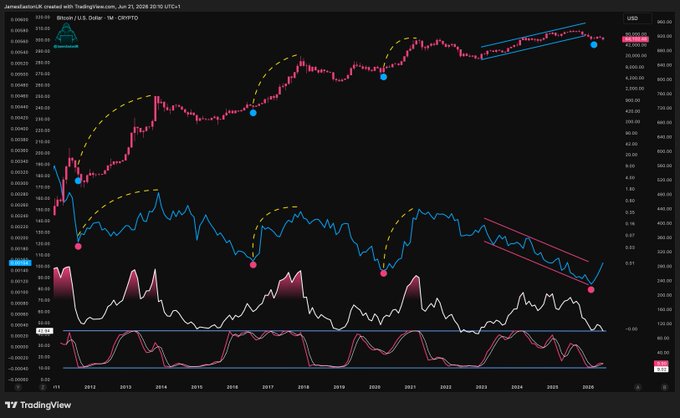Select the pink current price label on the right axis
Image resolution: width=680 pixels, height=418 pixels.
[635, 39]
